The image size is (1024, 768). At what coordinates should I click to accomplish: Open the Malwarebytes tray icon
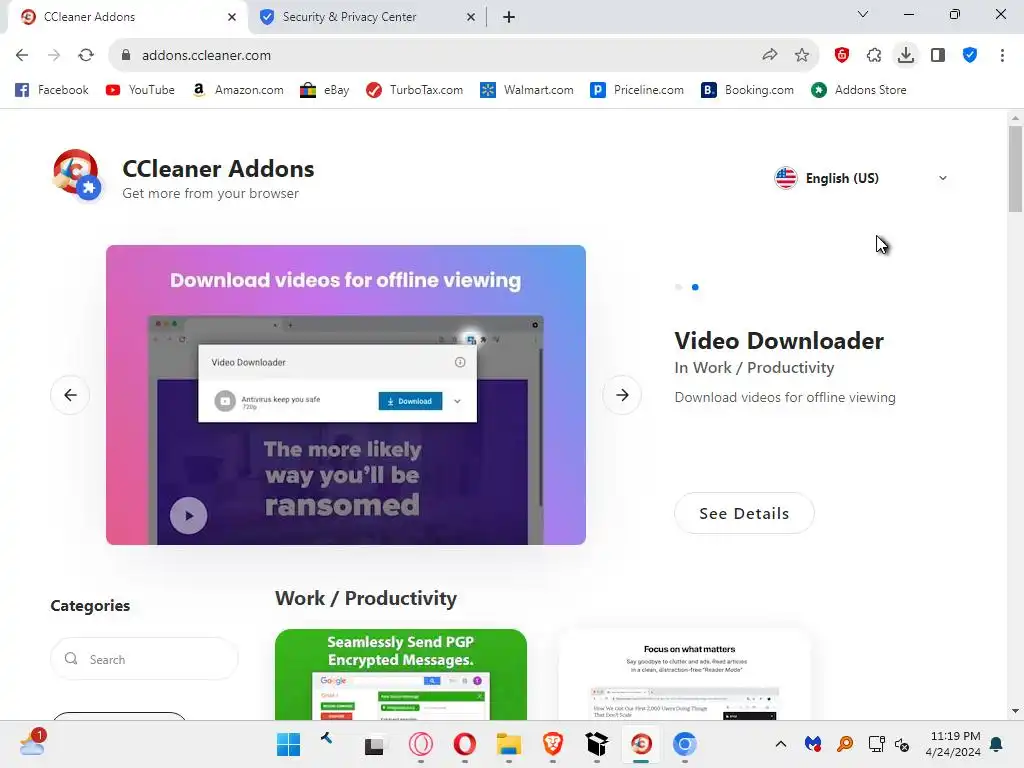pyautogui.click(x=813, y=744)
